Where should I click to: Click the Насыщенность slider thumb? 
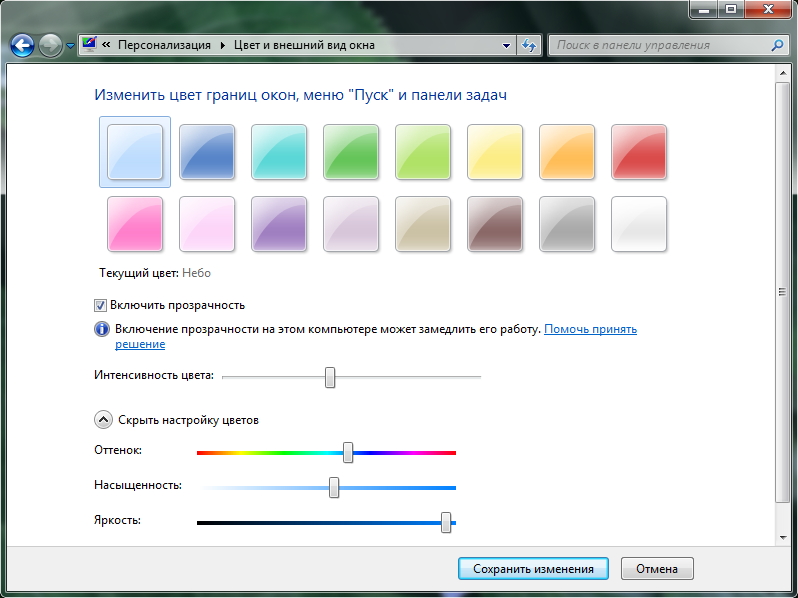(x=334, y=487)
